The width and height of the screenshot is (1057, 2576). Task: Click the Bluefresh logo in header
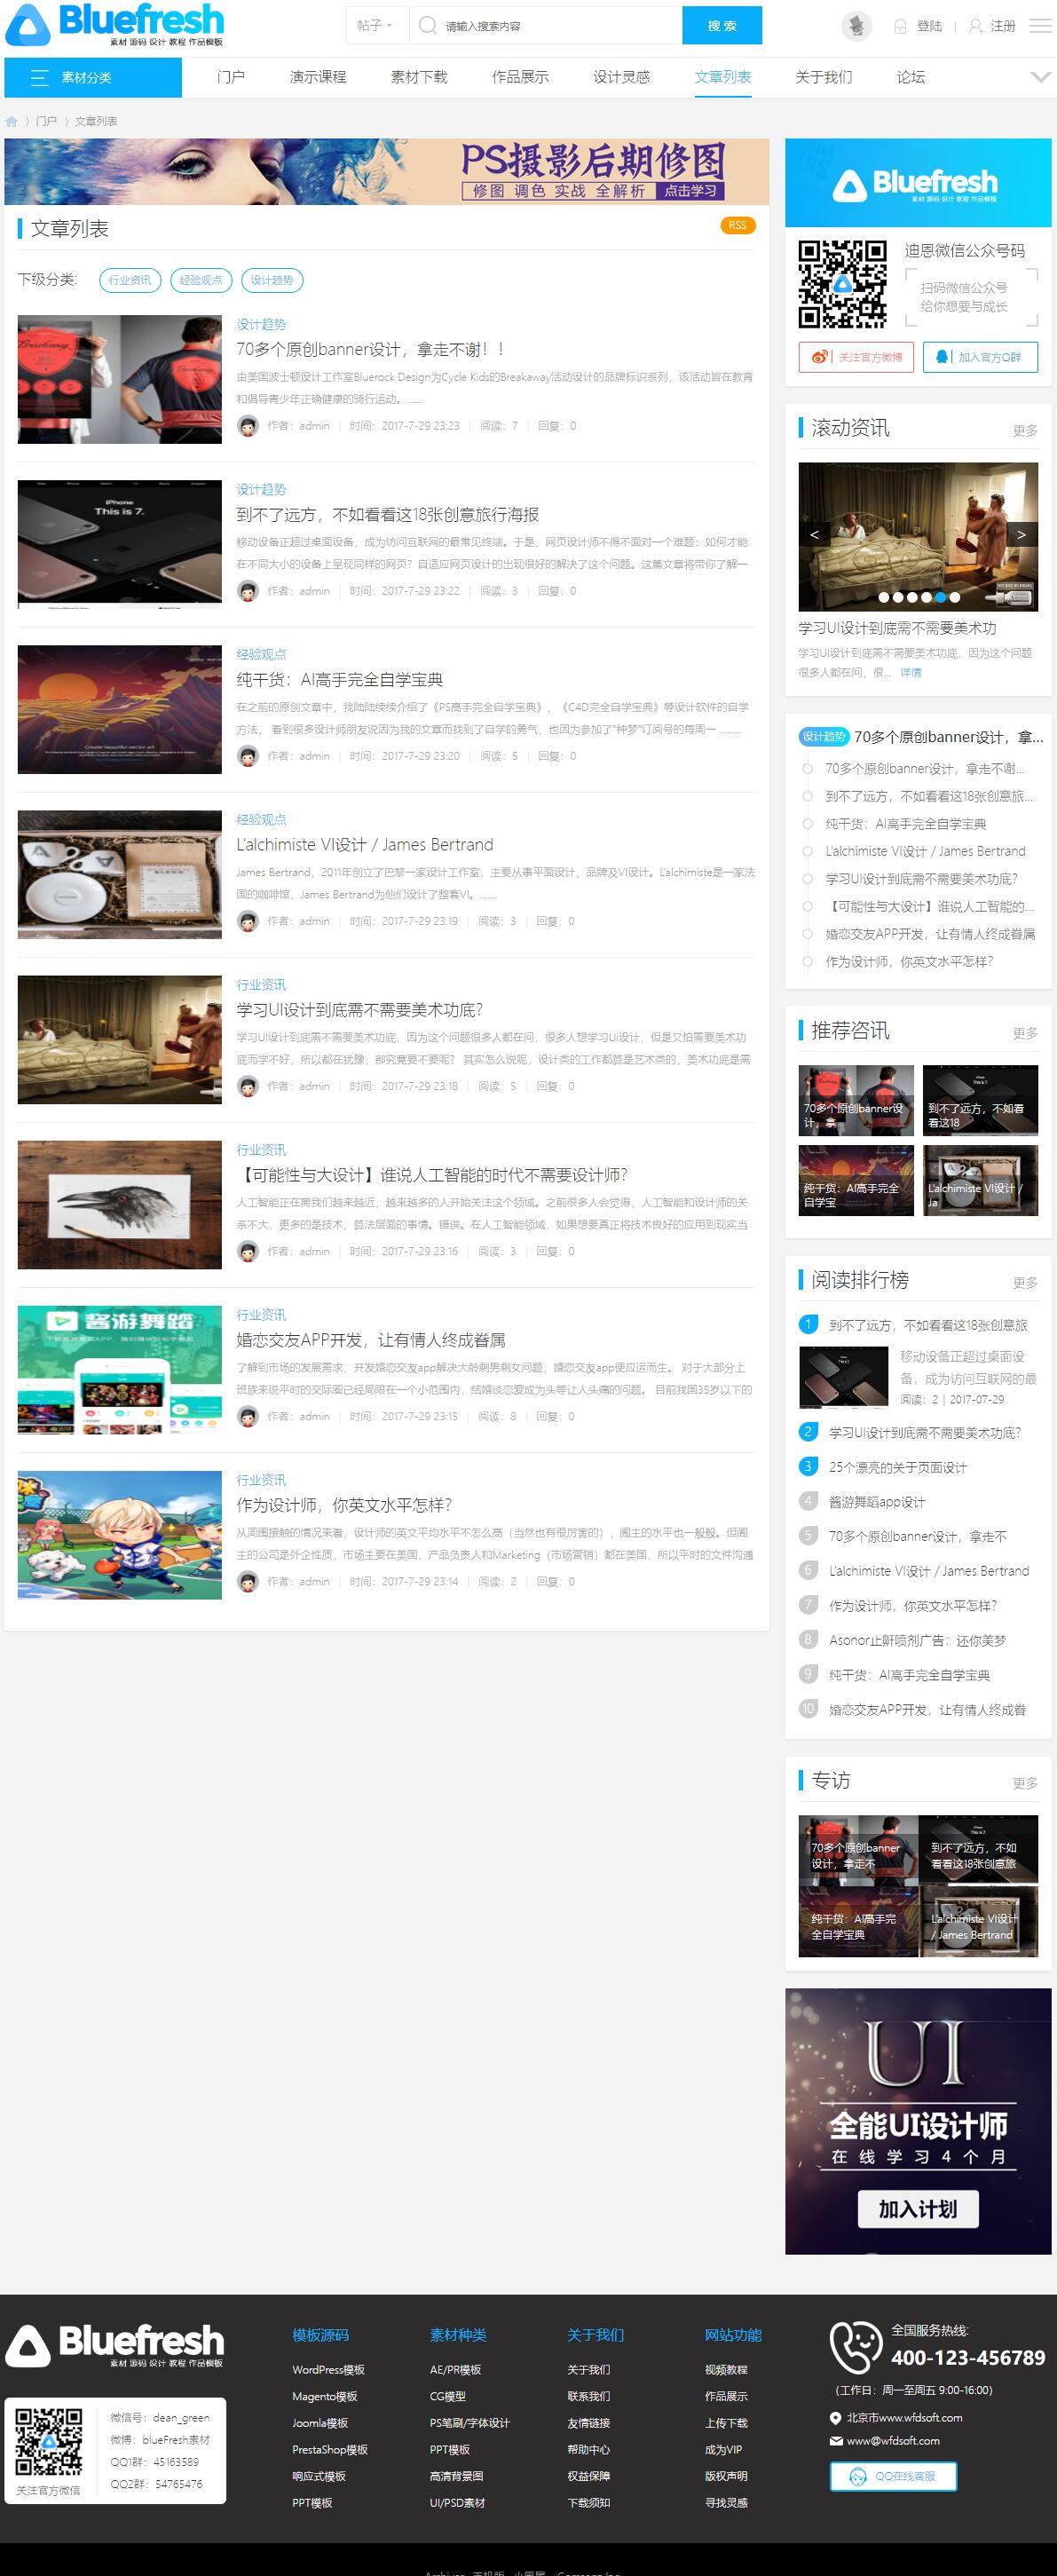pyautogui.click(x=115, y=25)
